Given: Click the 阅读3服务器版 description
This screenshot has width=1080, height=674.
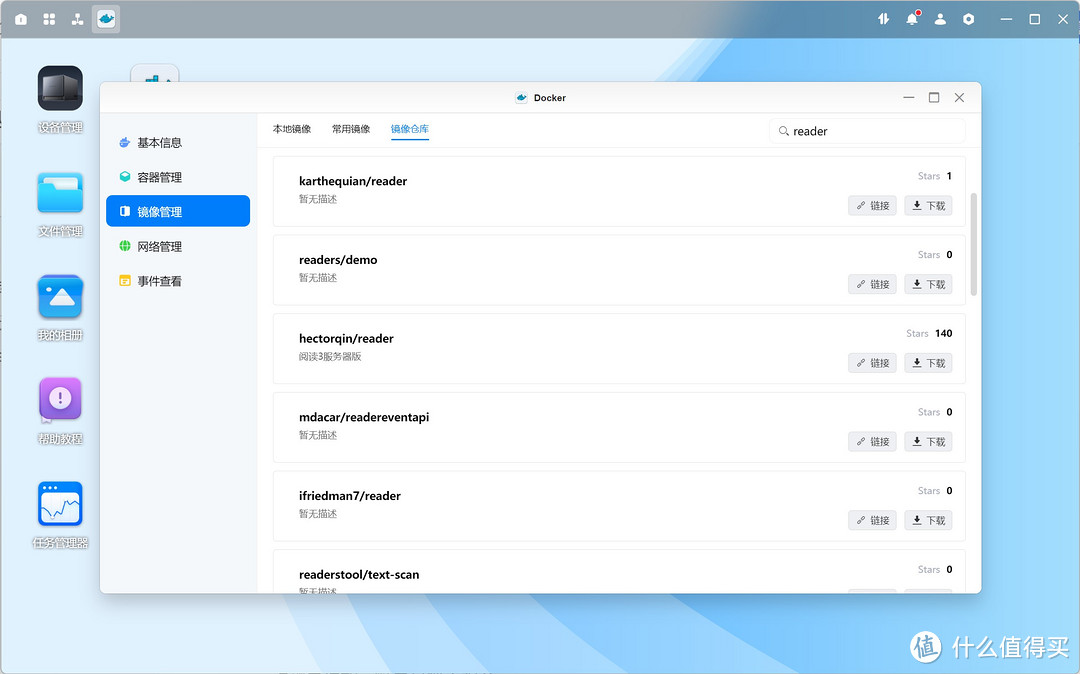Looking at the screenshot, I should [x=330, y=357].
